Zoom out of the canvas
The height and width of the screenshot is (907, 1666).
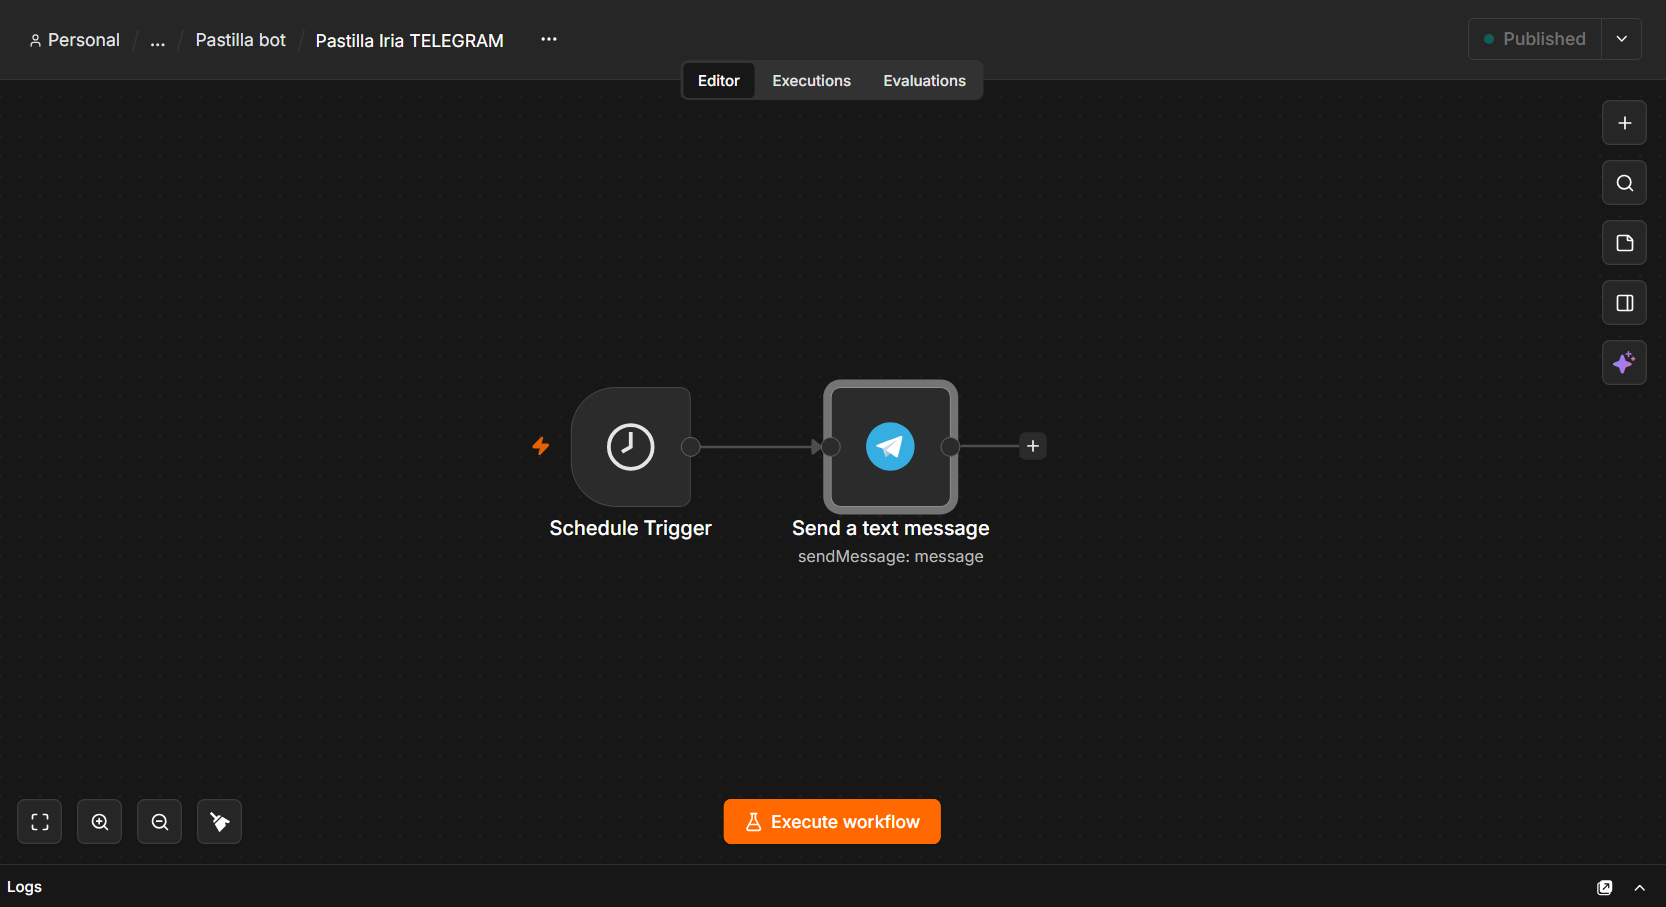tap(160, 822)
